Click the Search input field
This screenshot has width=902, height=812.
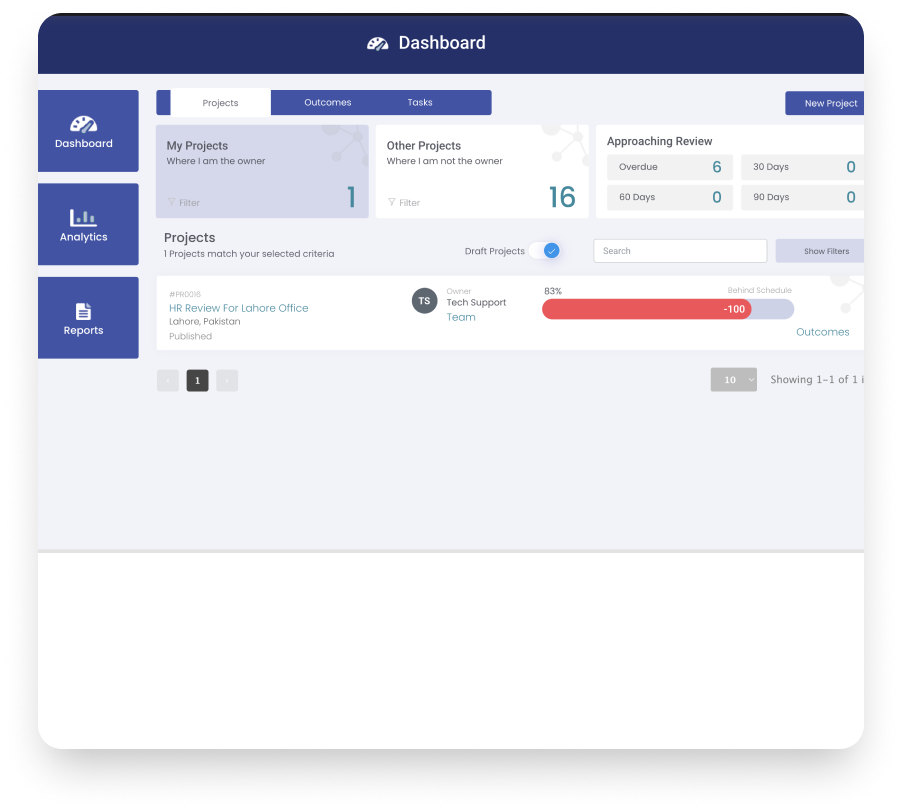[x=680, y=251]
